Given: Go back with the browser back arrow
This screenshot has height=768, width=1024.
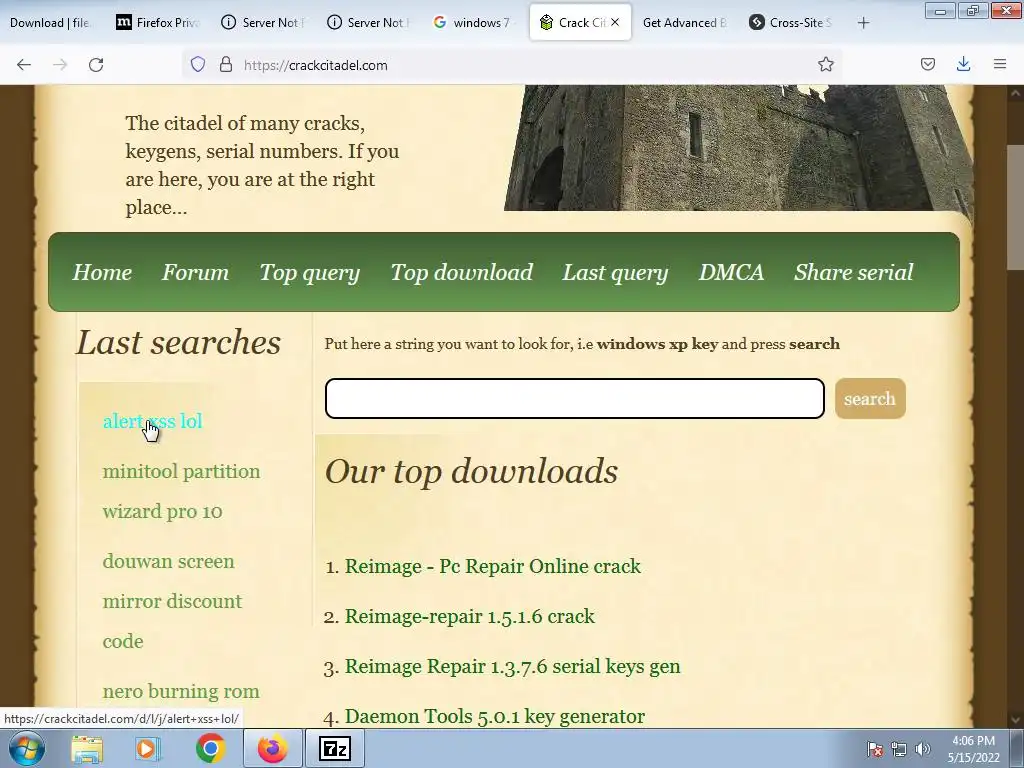Looking at the screenshot, I should tap(24, 65).
